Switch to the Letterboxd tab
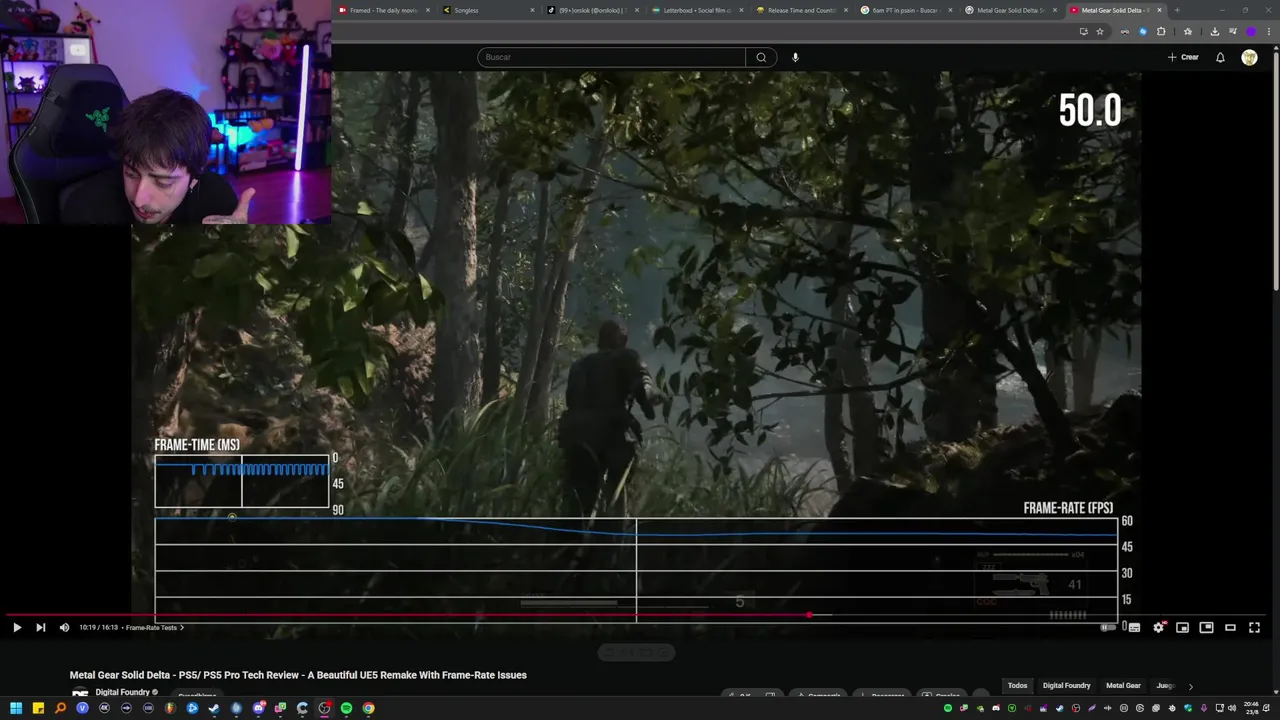Viewport: 1280px width, 720px height. 699,10
